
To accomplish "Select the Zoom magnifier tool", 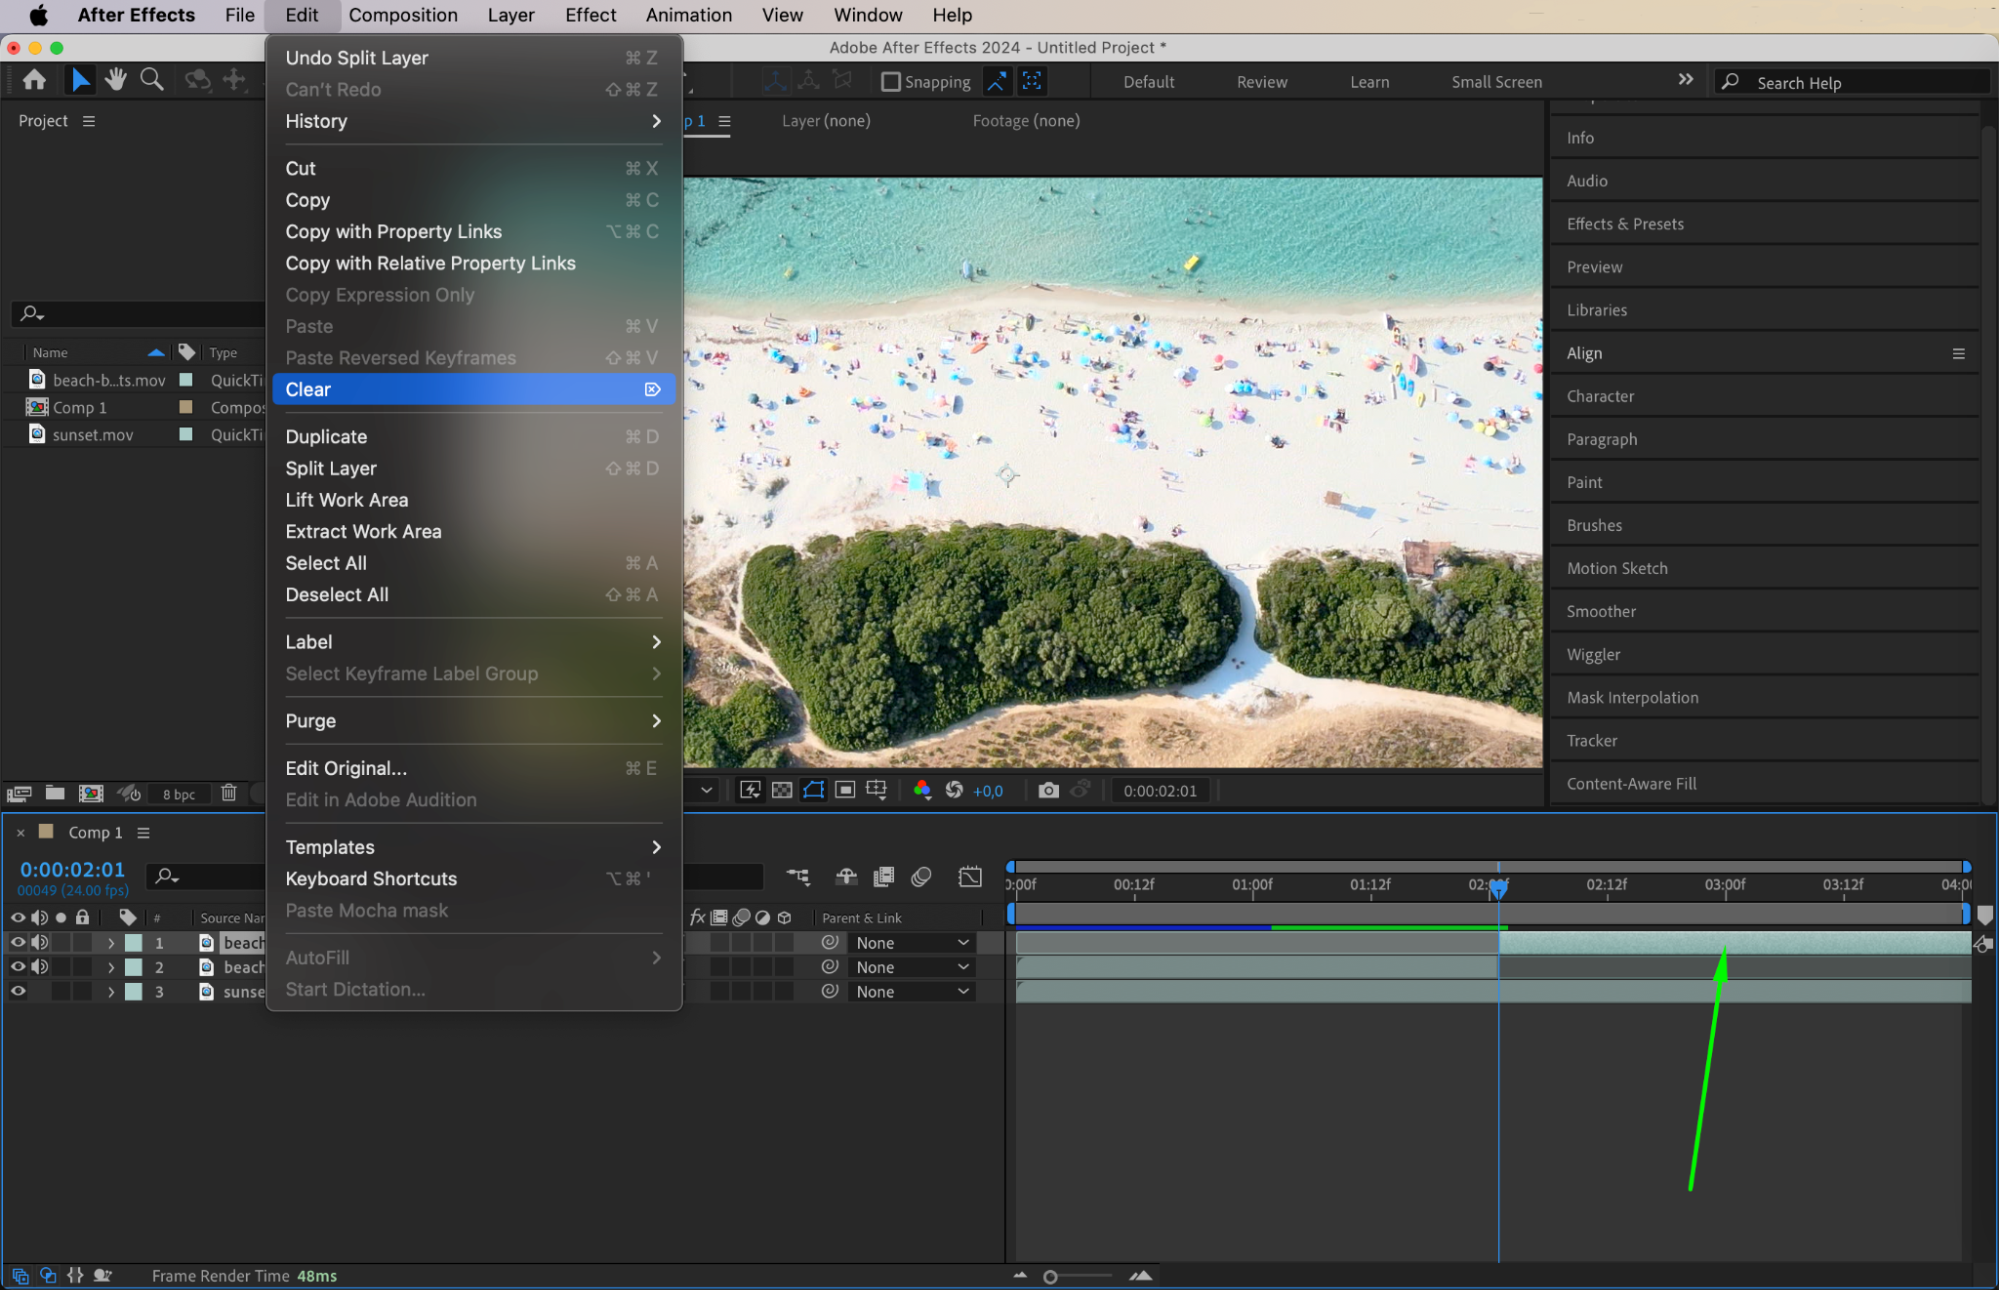I will (152, 80).
